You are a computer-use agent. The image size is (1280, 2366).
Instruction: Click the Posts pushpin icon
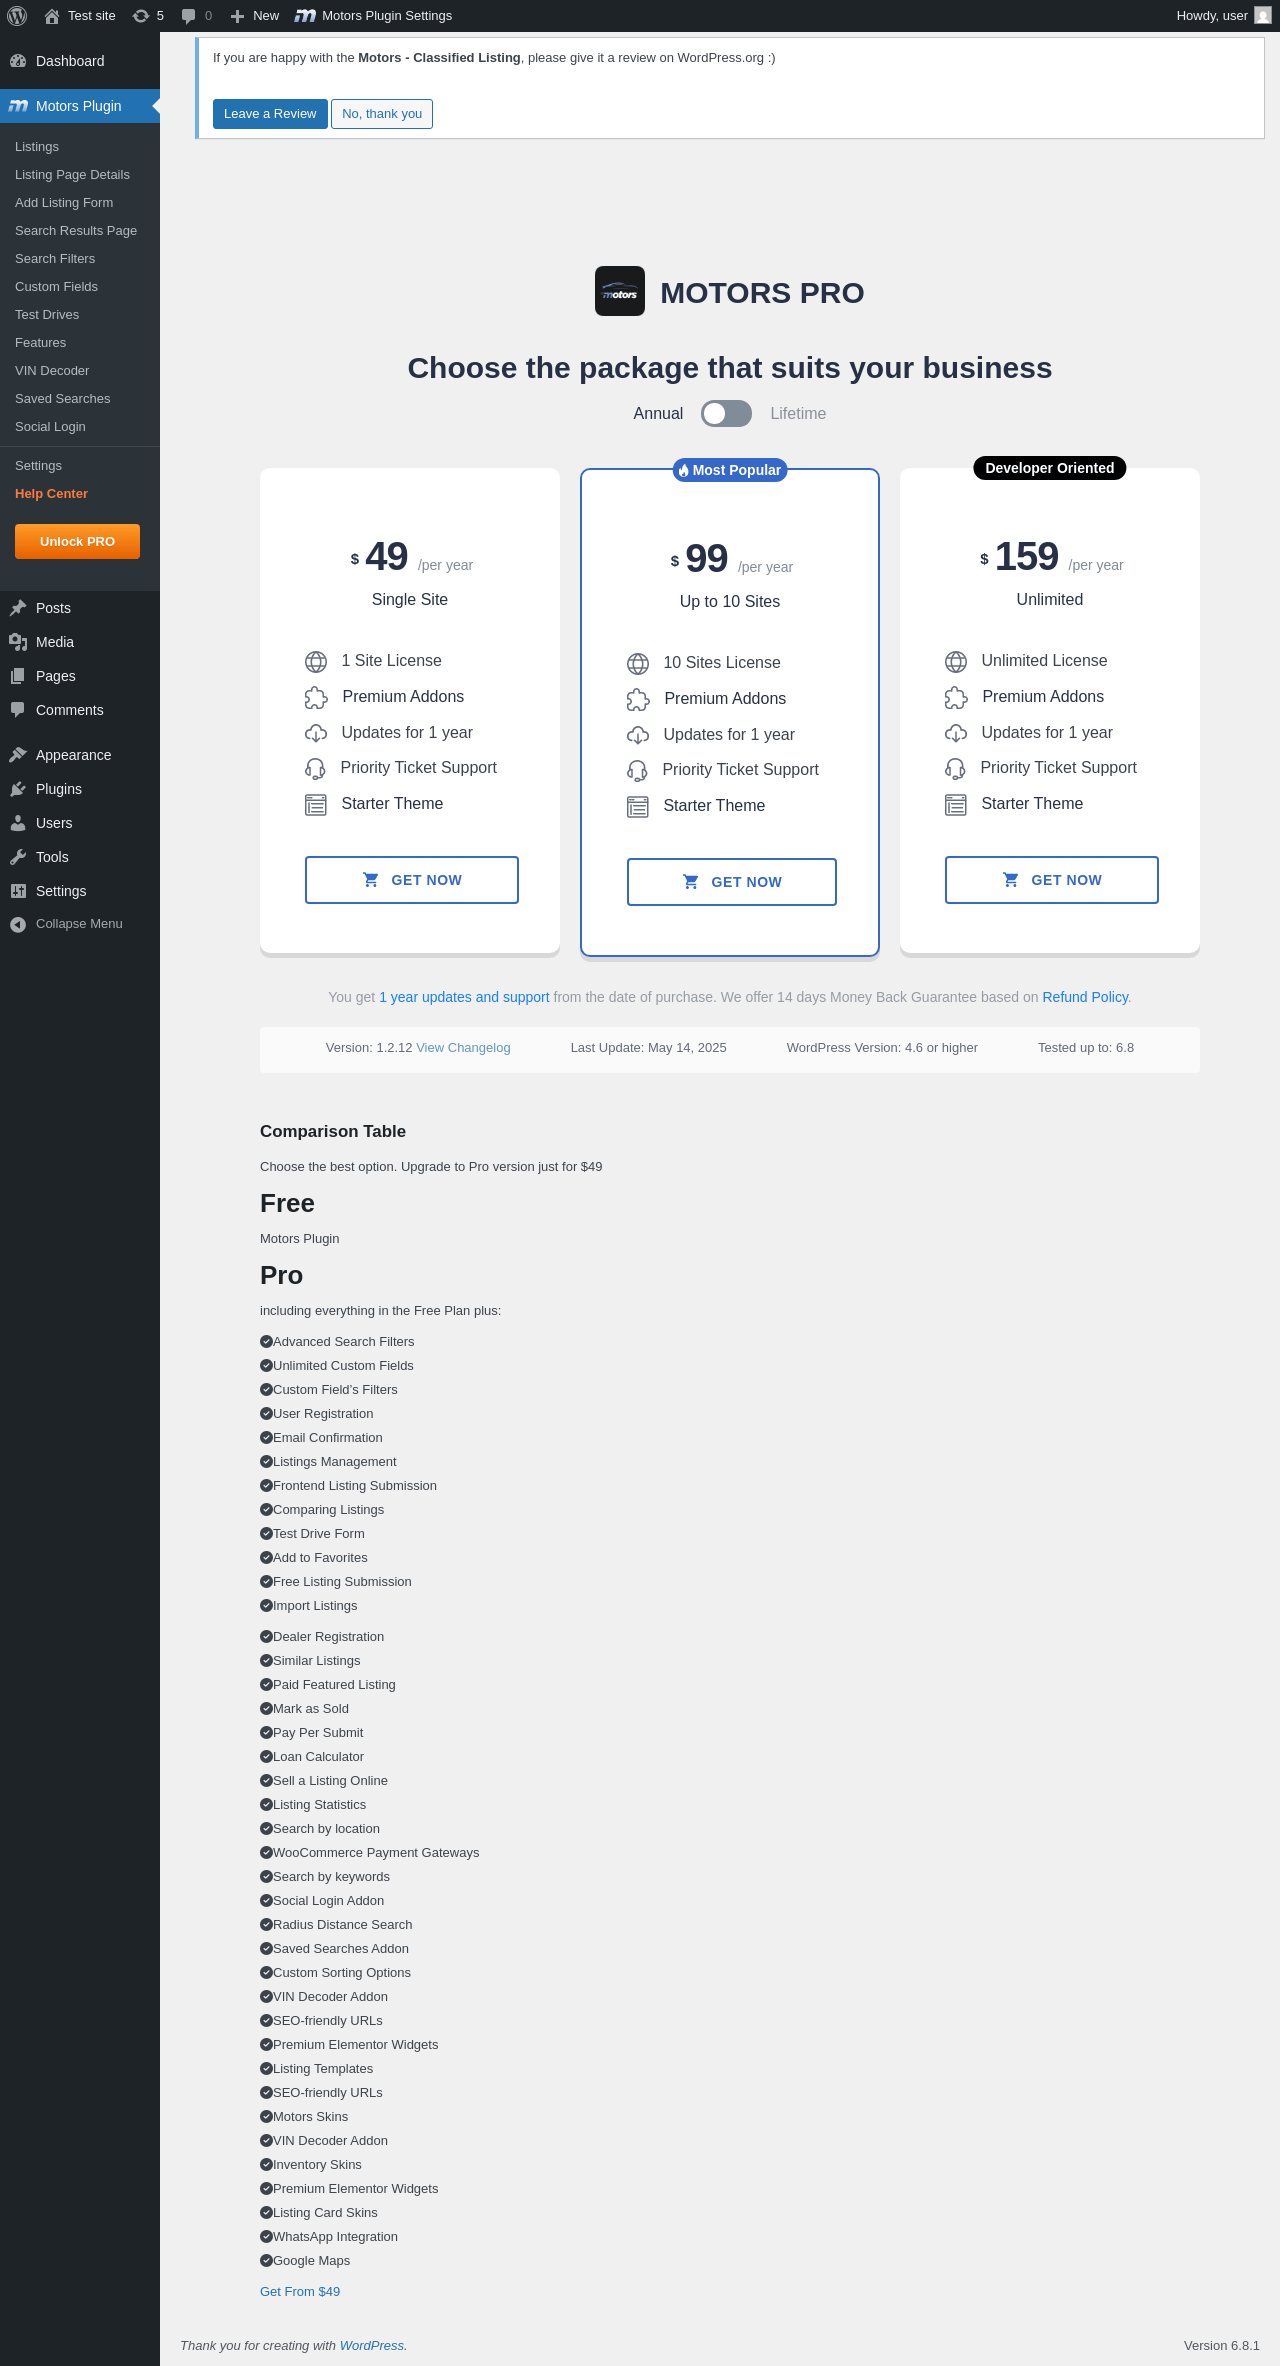pyautogui.click(x=18, y=608)
